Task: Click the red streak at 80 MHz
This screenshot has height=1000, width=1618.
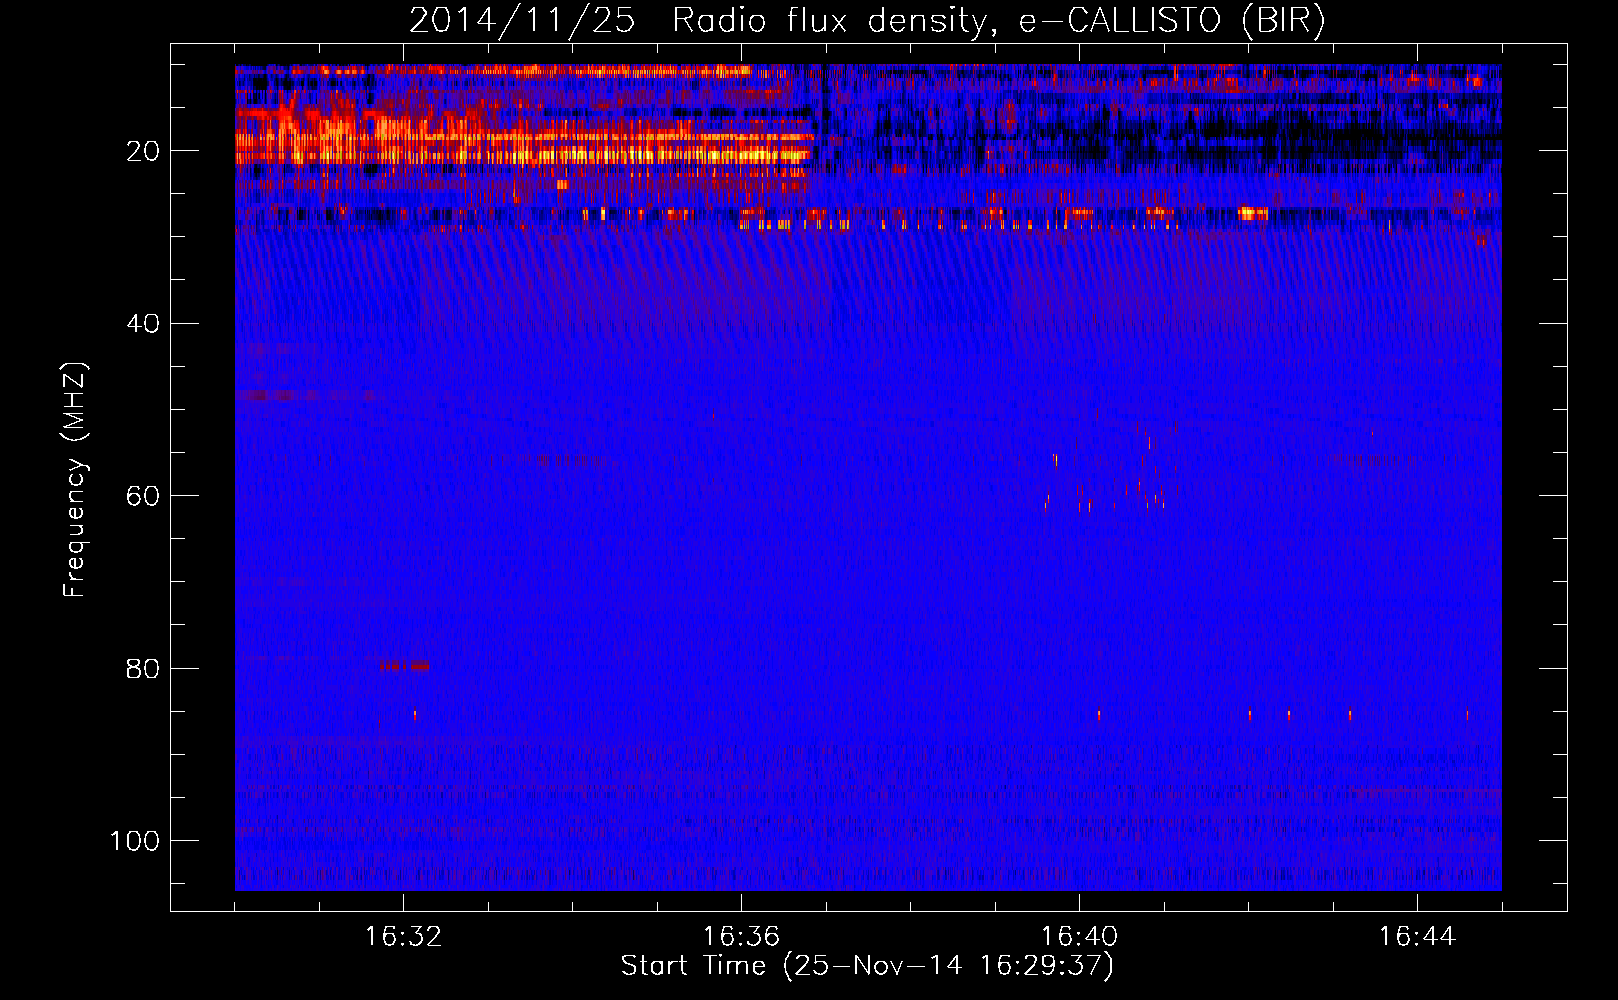Action: (x=405, y=665)
